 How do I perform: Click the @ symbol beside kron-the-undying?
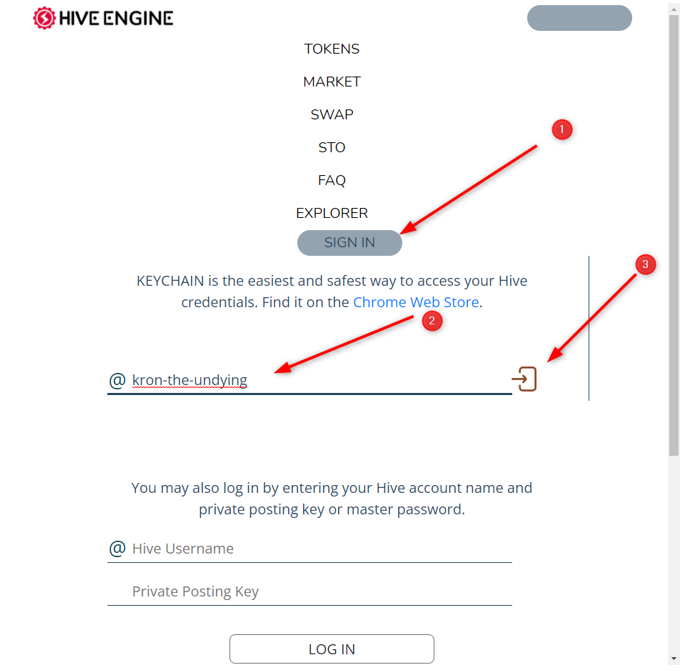pos(117,380)
